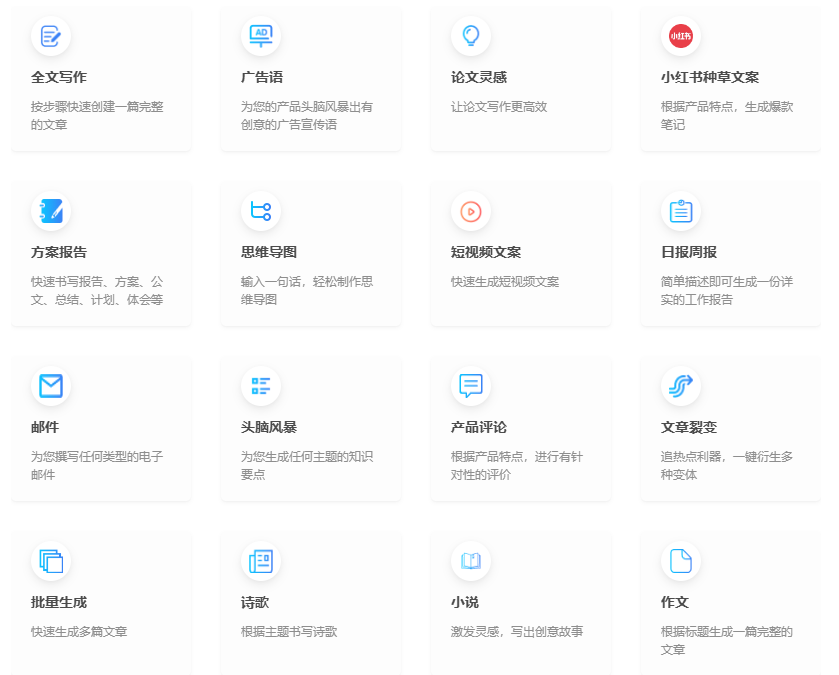
Task: Click the 日报周报 document icon
Action: [x=681, y=211]
